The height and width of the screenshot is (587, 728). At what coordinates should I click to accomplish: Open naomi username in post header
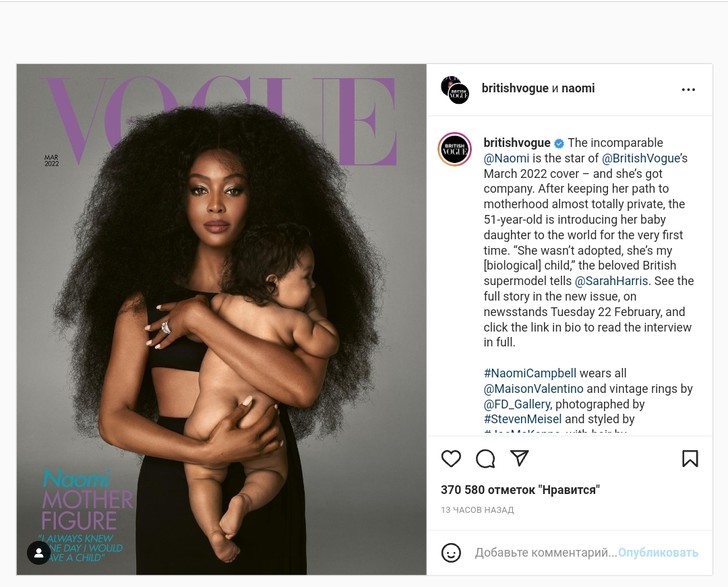point(578,88)
